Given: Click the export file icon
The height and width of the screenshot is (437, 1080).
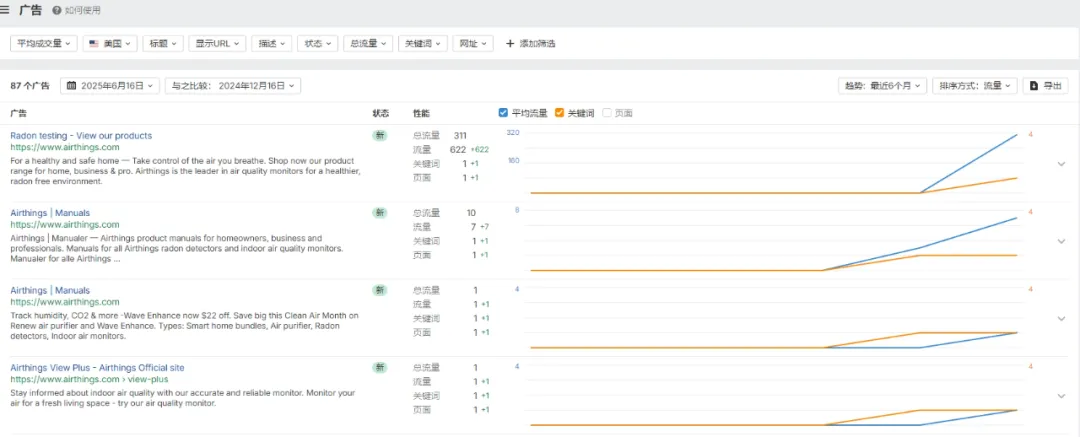Looking at the screenshot, I should point(1034,86).
